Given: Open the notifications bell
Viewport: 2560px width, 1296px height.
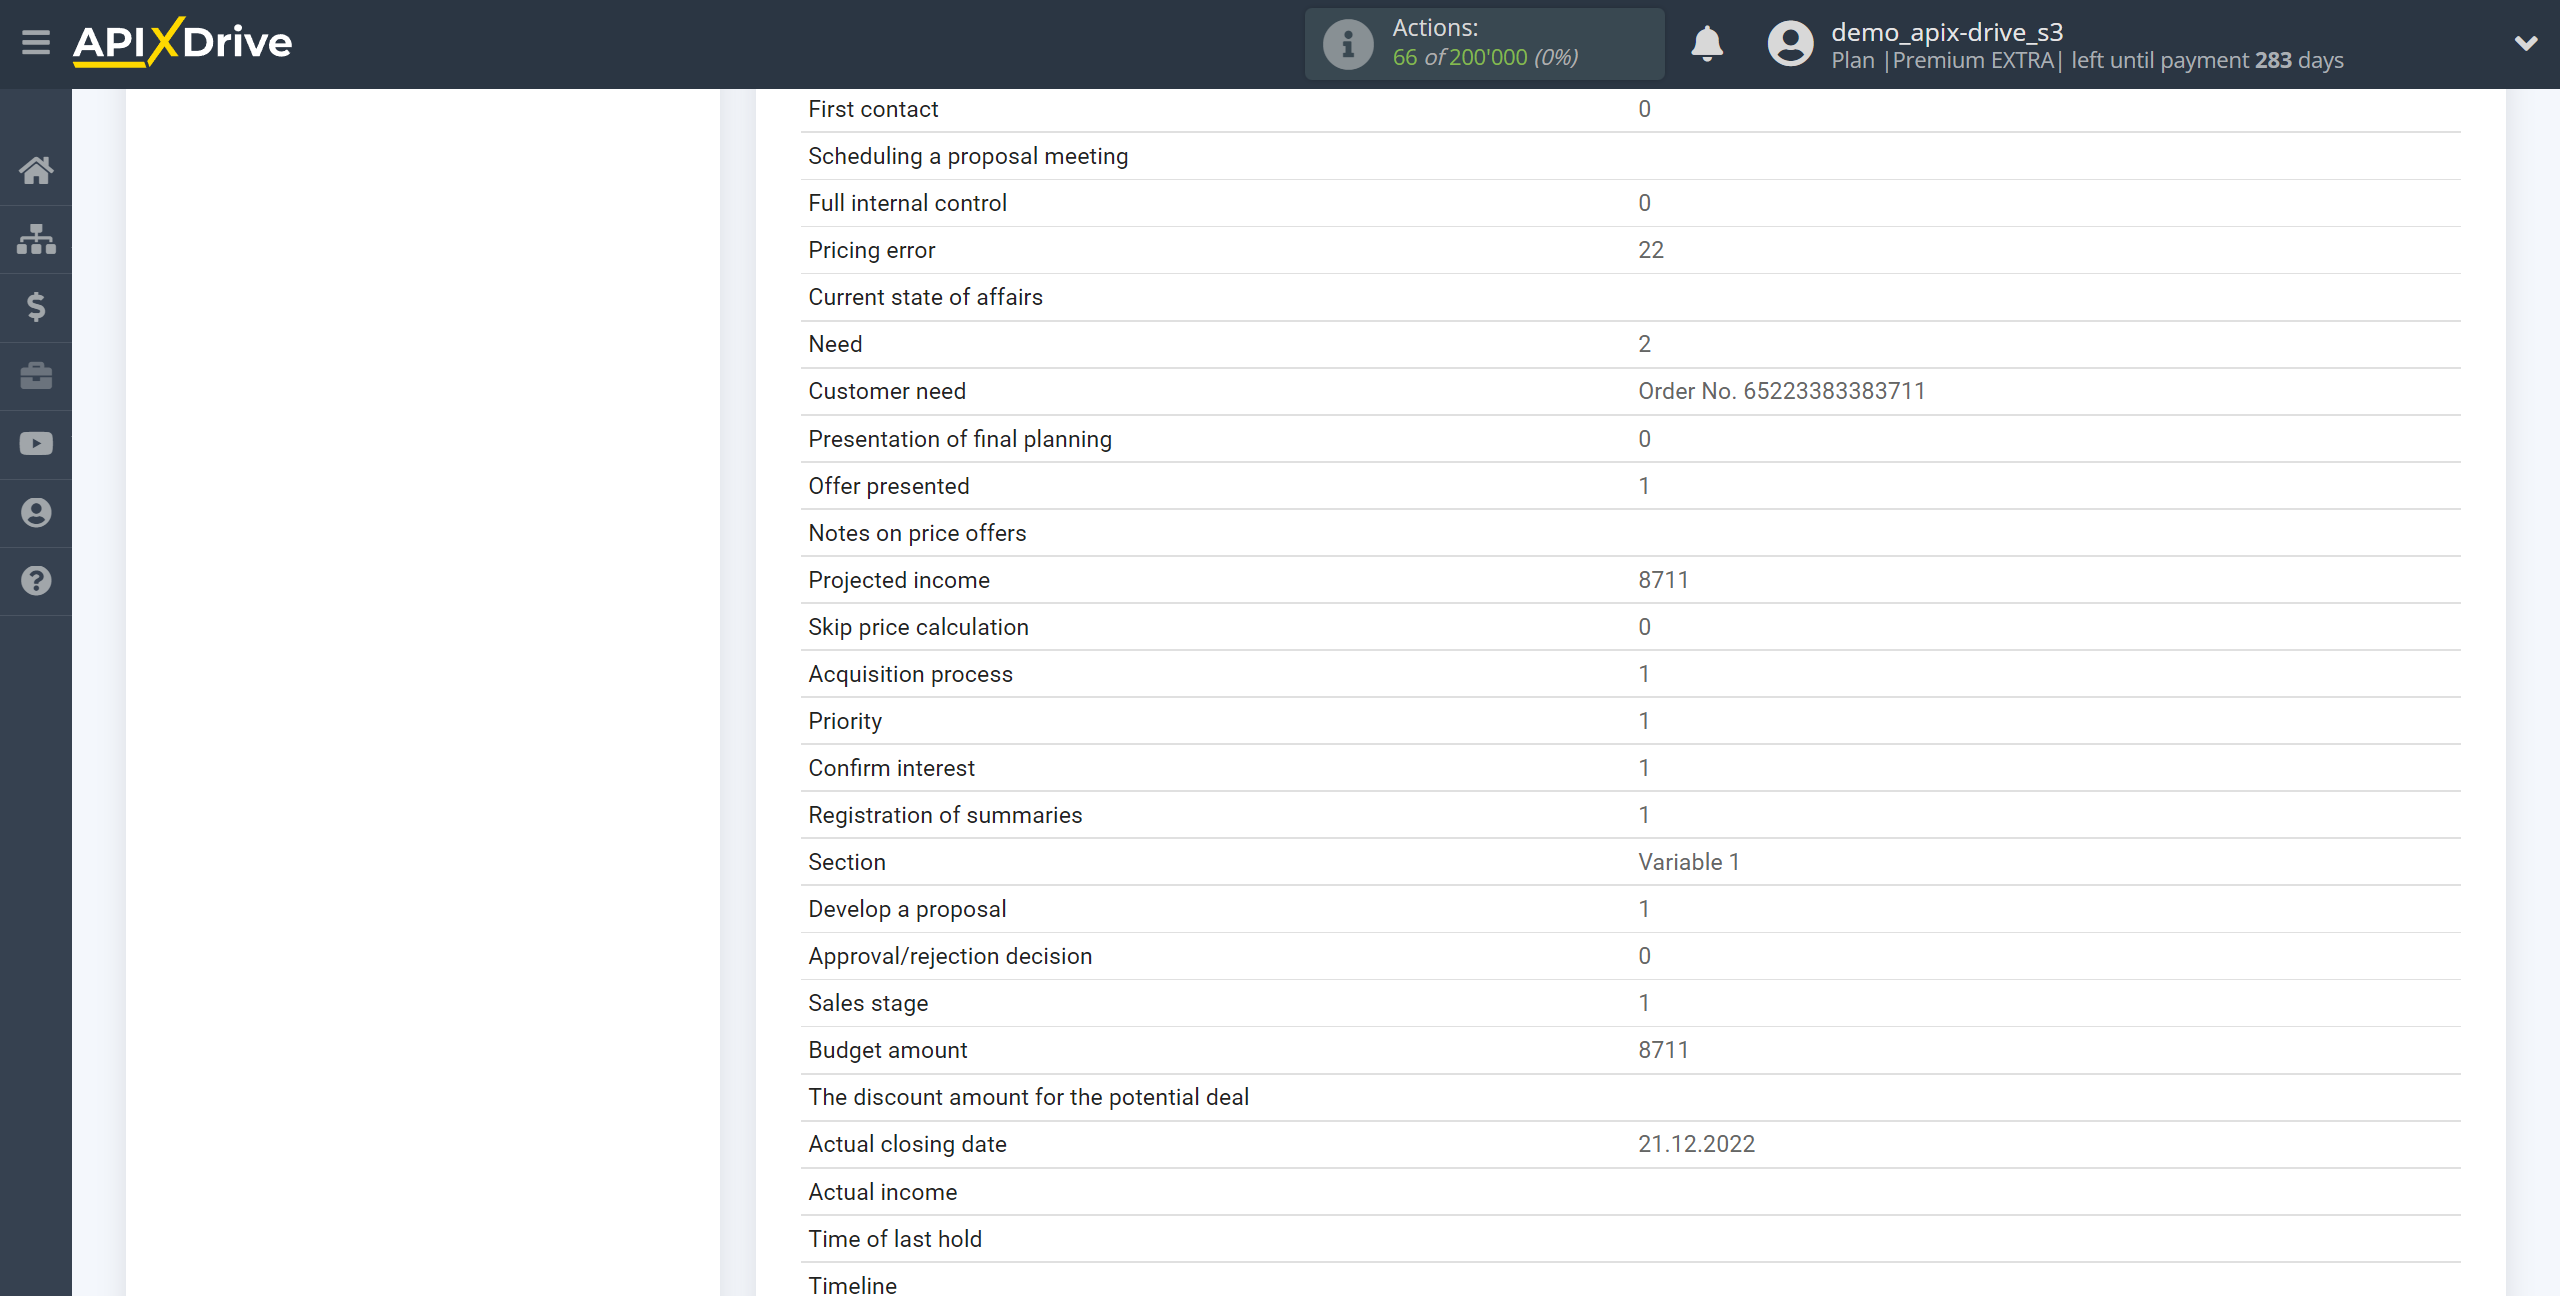Looking at the screenshot, I should (x=1707, y=44).
